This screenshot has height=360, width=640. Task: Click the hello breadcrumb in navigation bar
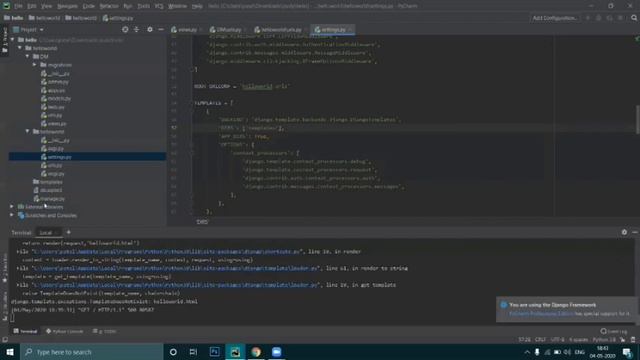point(13,18)
